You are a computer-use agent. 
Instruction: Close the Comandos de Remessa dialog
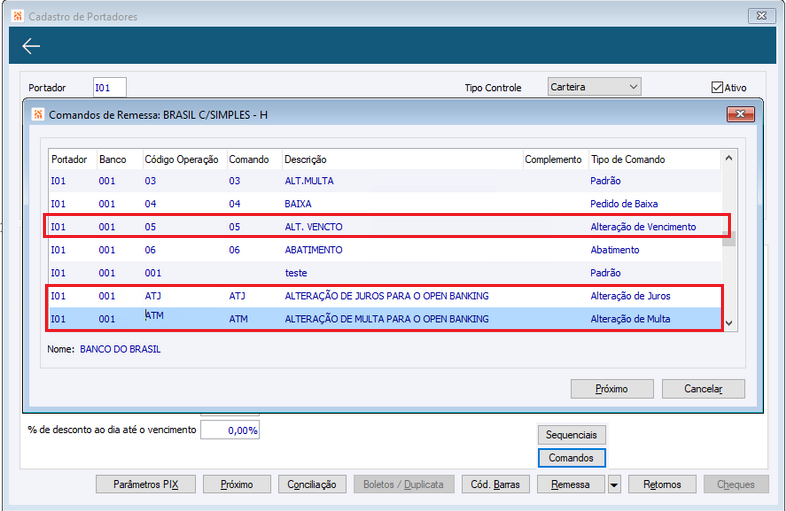click(740, 114)
